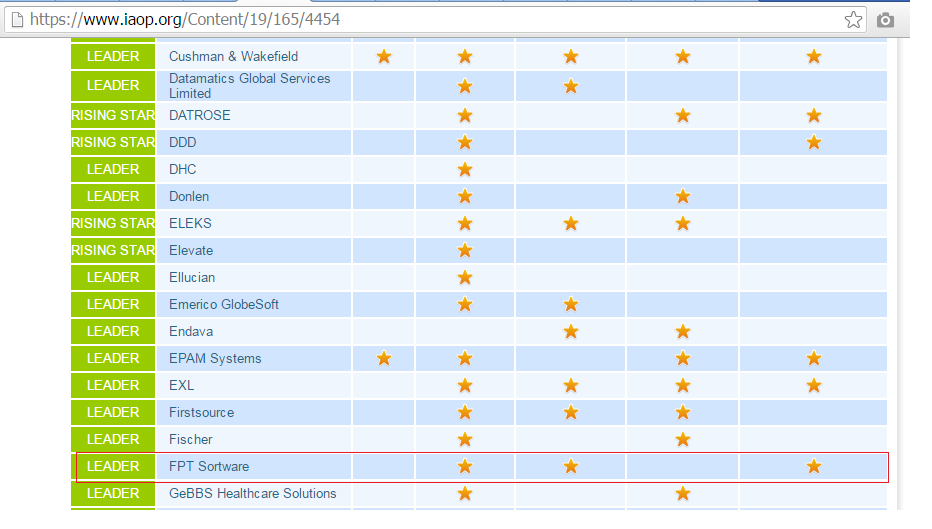The image size is (932, 529).
Task: Click the RISING STAR label beside Elevate
Action: click(x=113, y=250)
